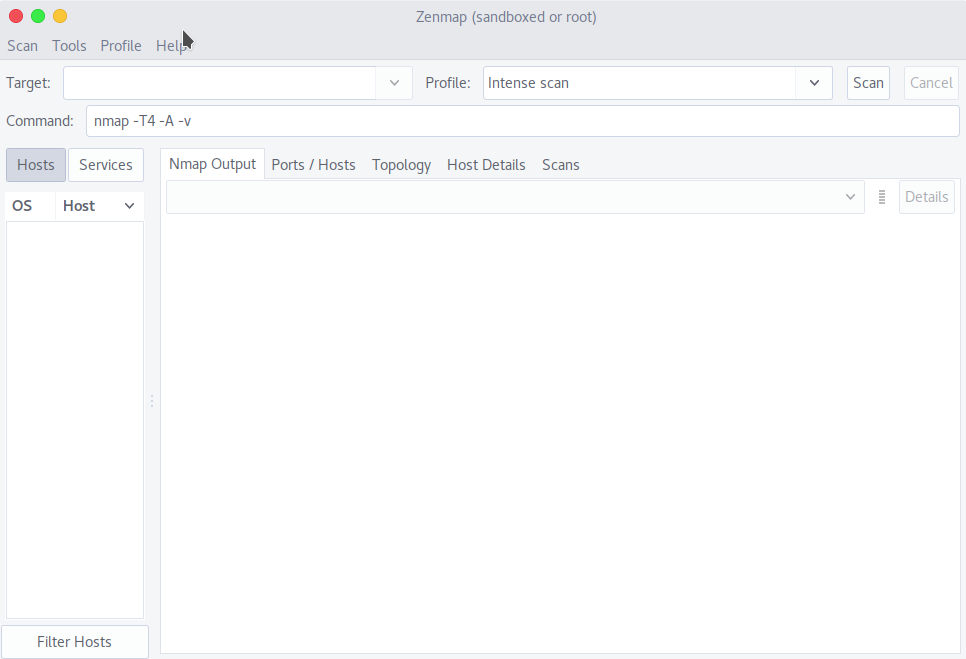This screenshot has height=659, width=966.
Task: Toggle the Services view button
Action: pos(106,165)
